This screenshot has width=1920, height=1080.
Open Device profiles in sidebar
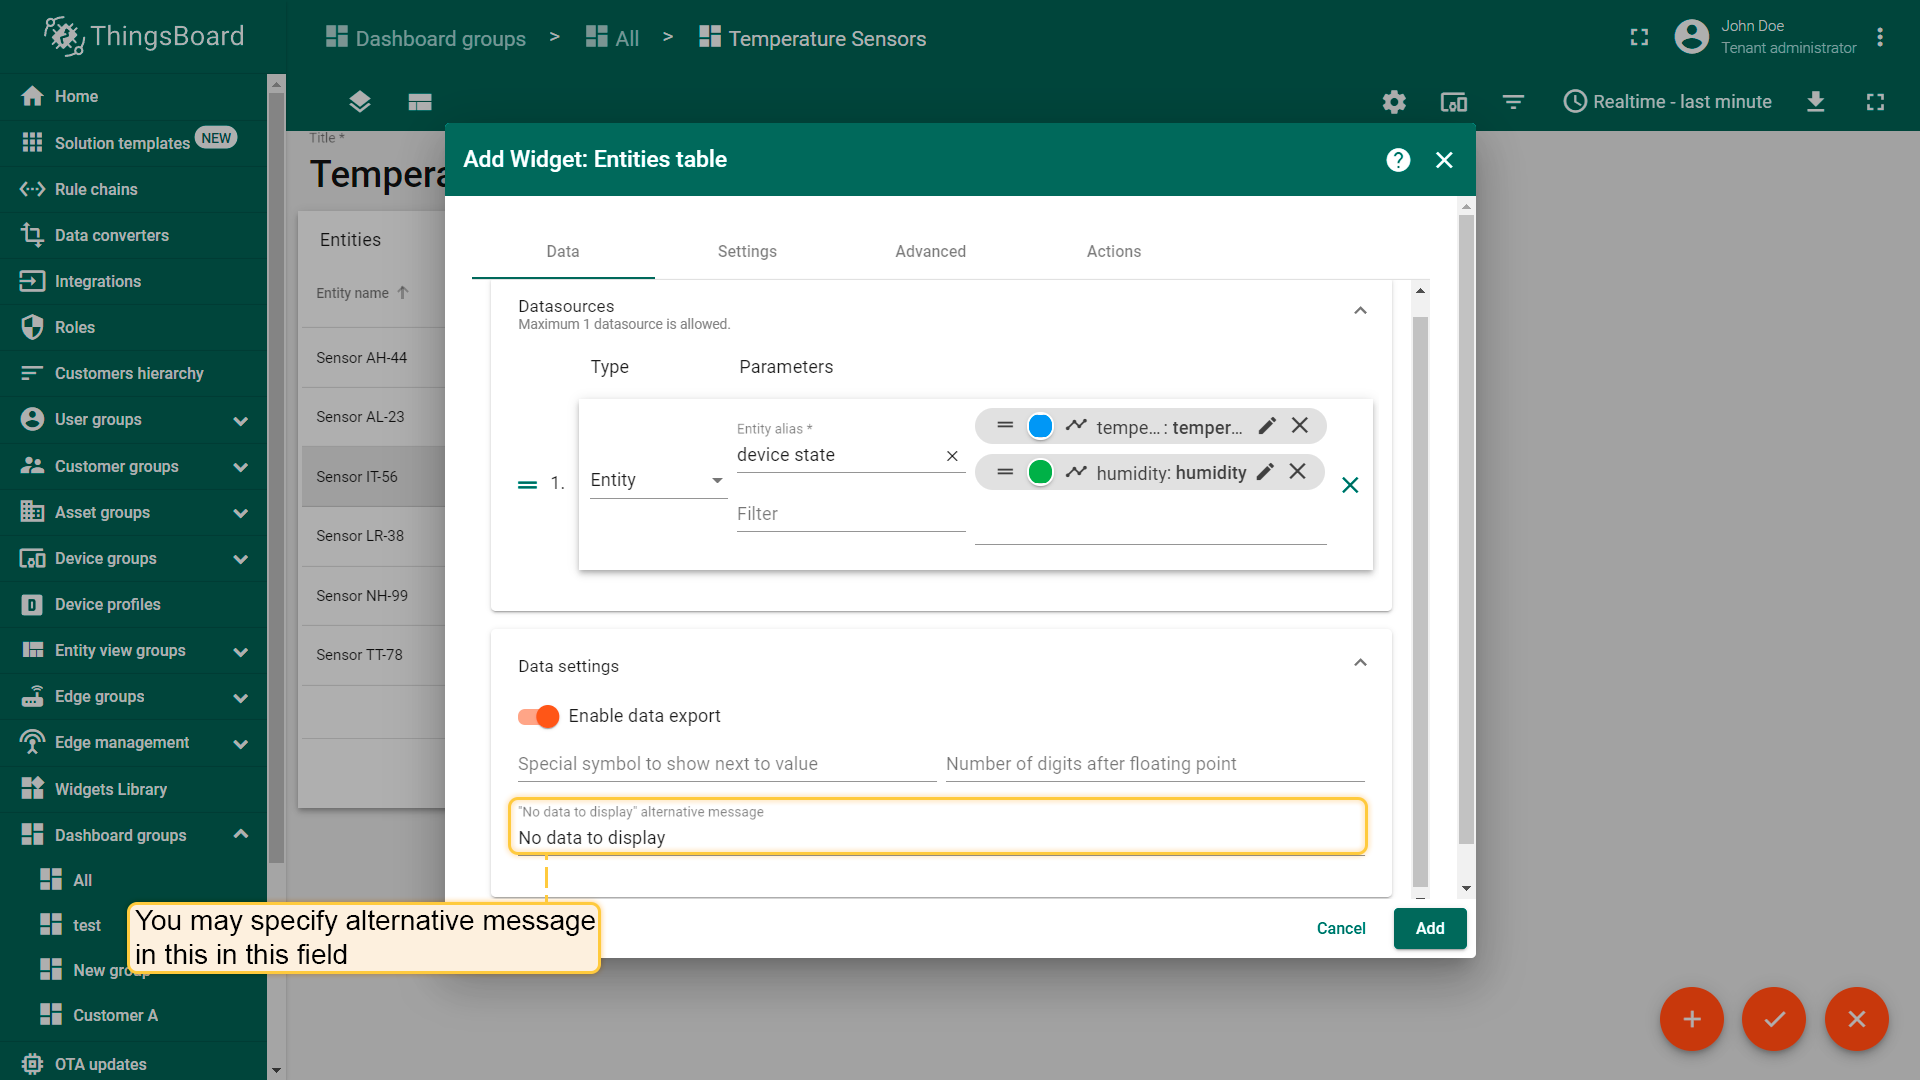[133, 604]
